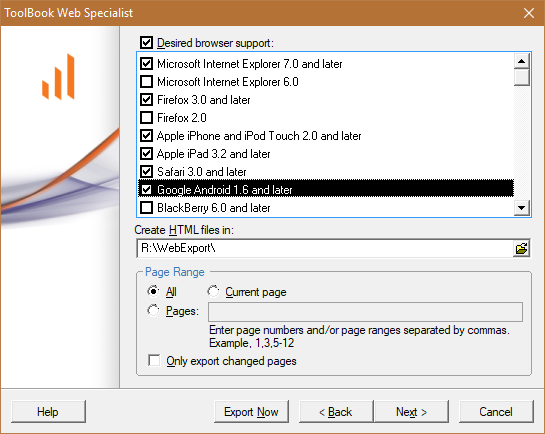Select the 'Safari 3.0 and later' list row text
The width and height of the screenshot is (545, 434).
point(202,172)
